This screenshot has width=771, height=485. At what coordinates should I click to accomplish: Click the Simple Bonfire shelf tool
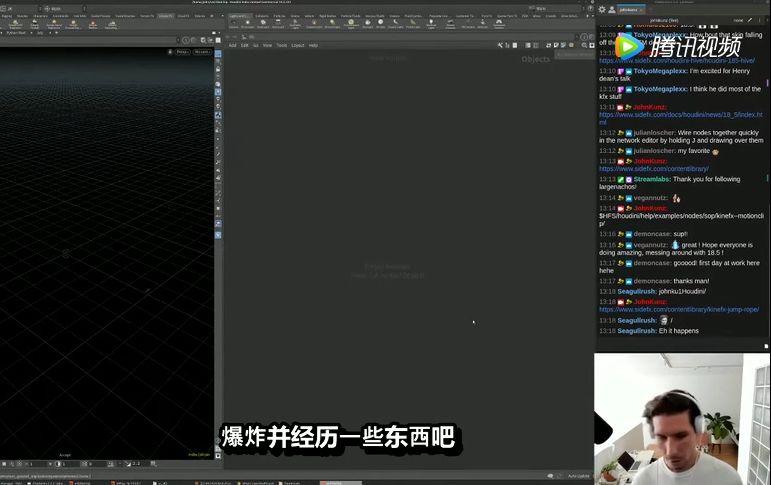(92, 24)
